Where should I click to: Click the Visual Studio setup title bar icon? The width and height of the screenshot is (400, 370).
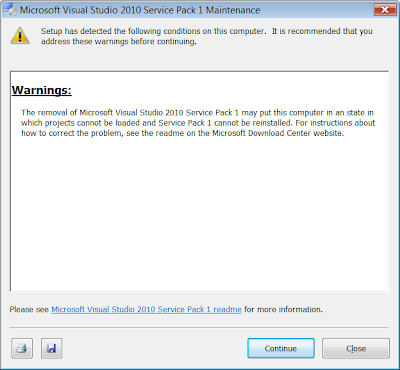point(10,10)
